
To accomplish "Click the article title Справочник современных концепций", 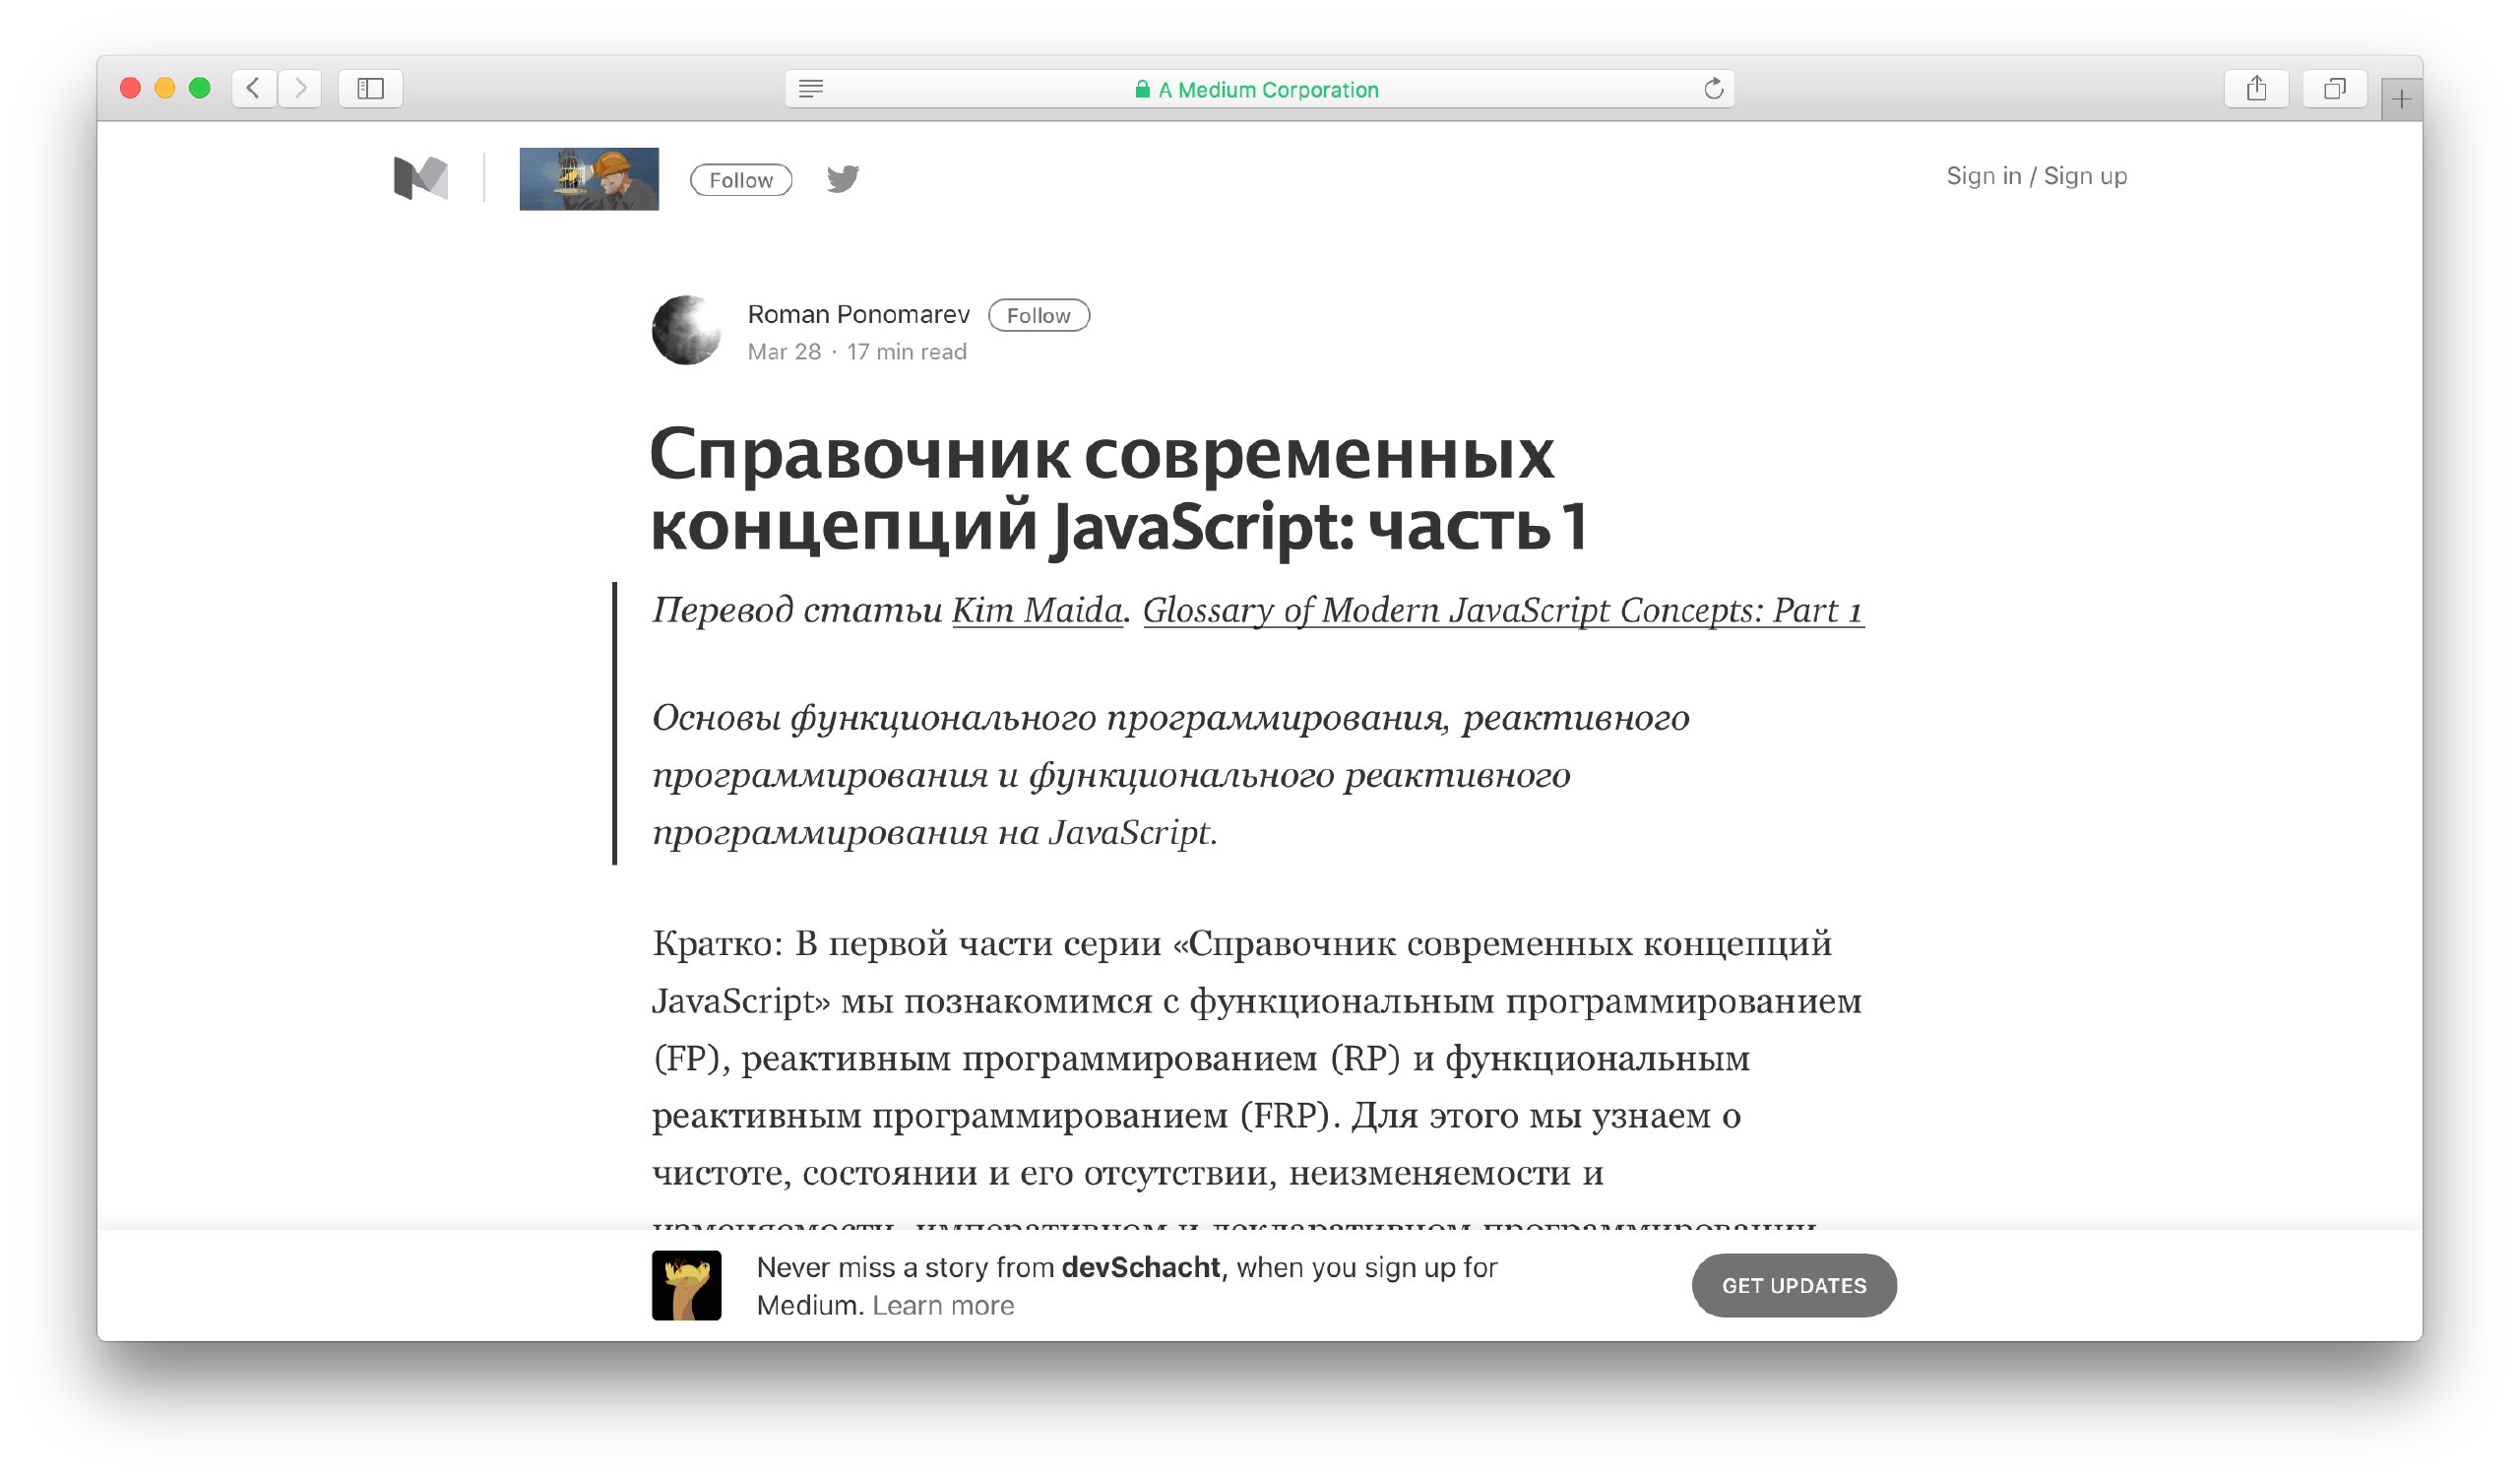I will point(1118,490).
